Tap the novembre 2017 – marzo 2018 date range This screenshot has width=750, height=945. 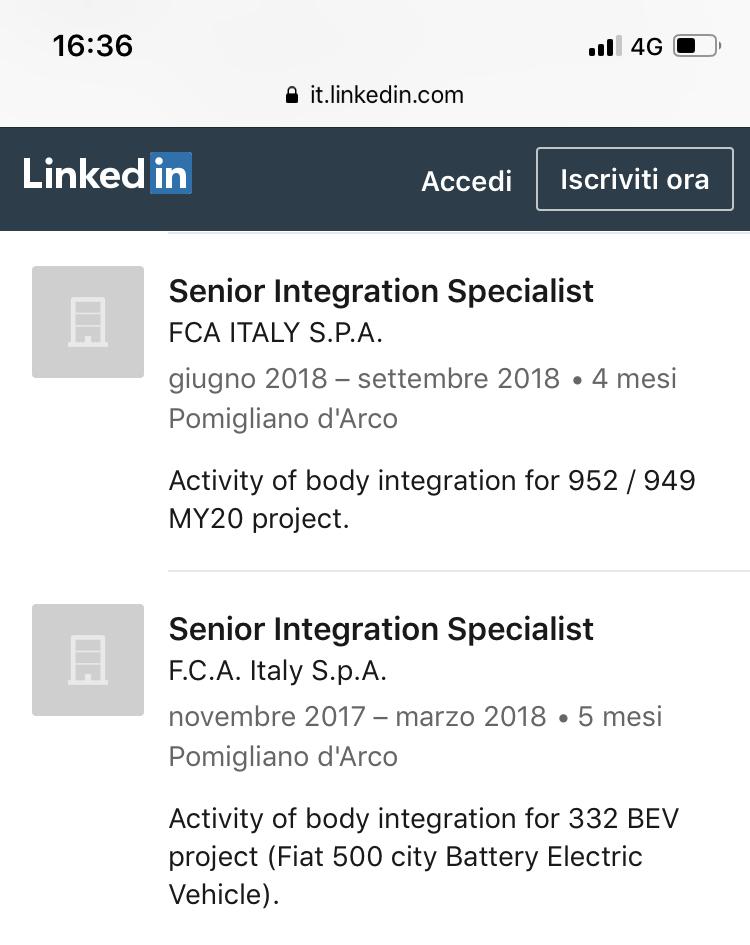click(x=357, y=716)
